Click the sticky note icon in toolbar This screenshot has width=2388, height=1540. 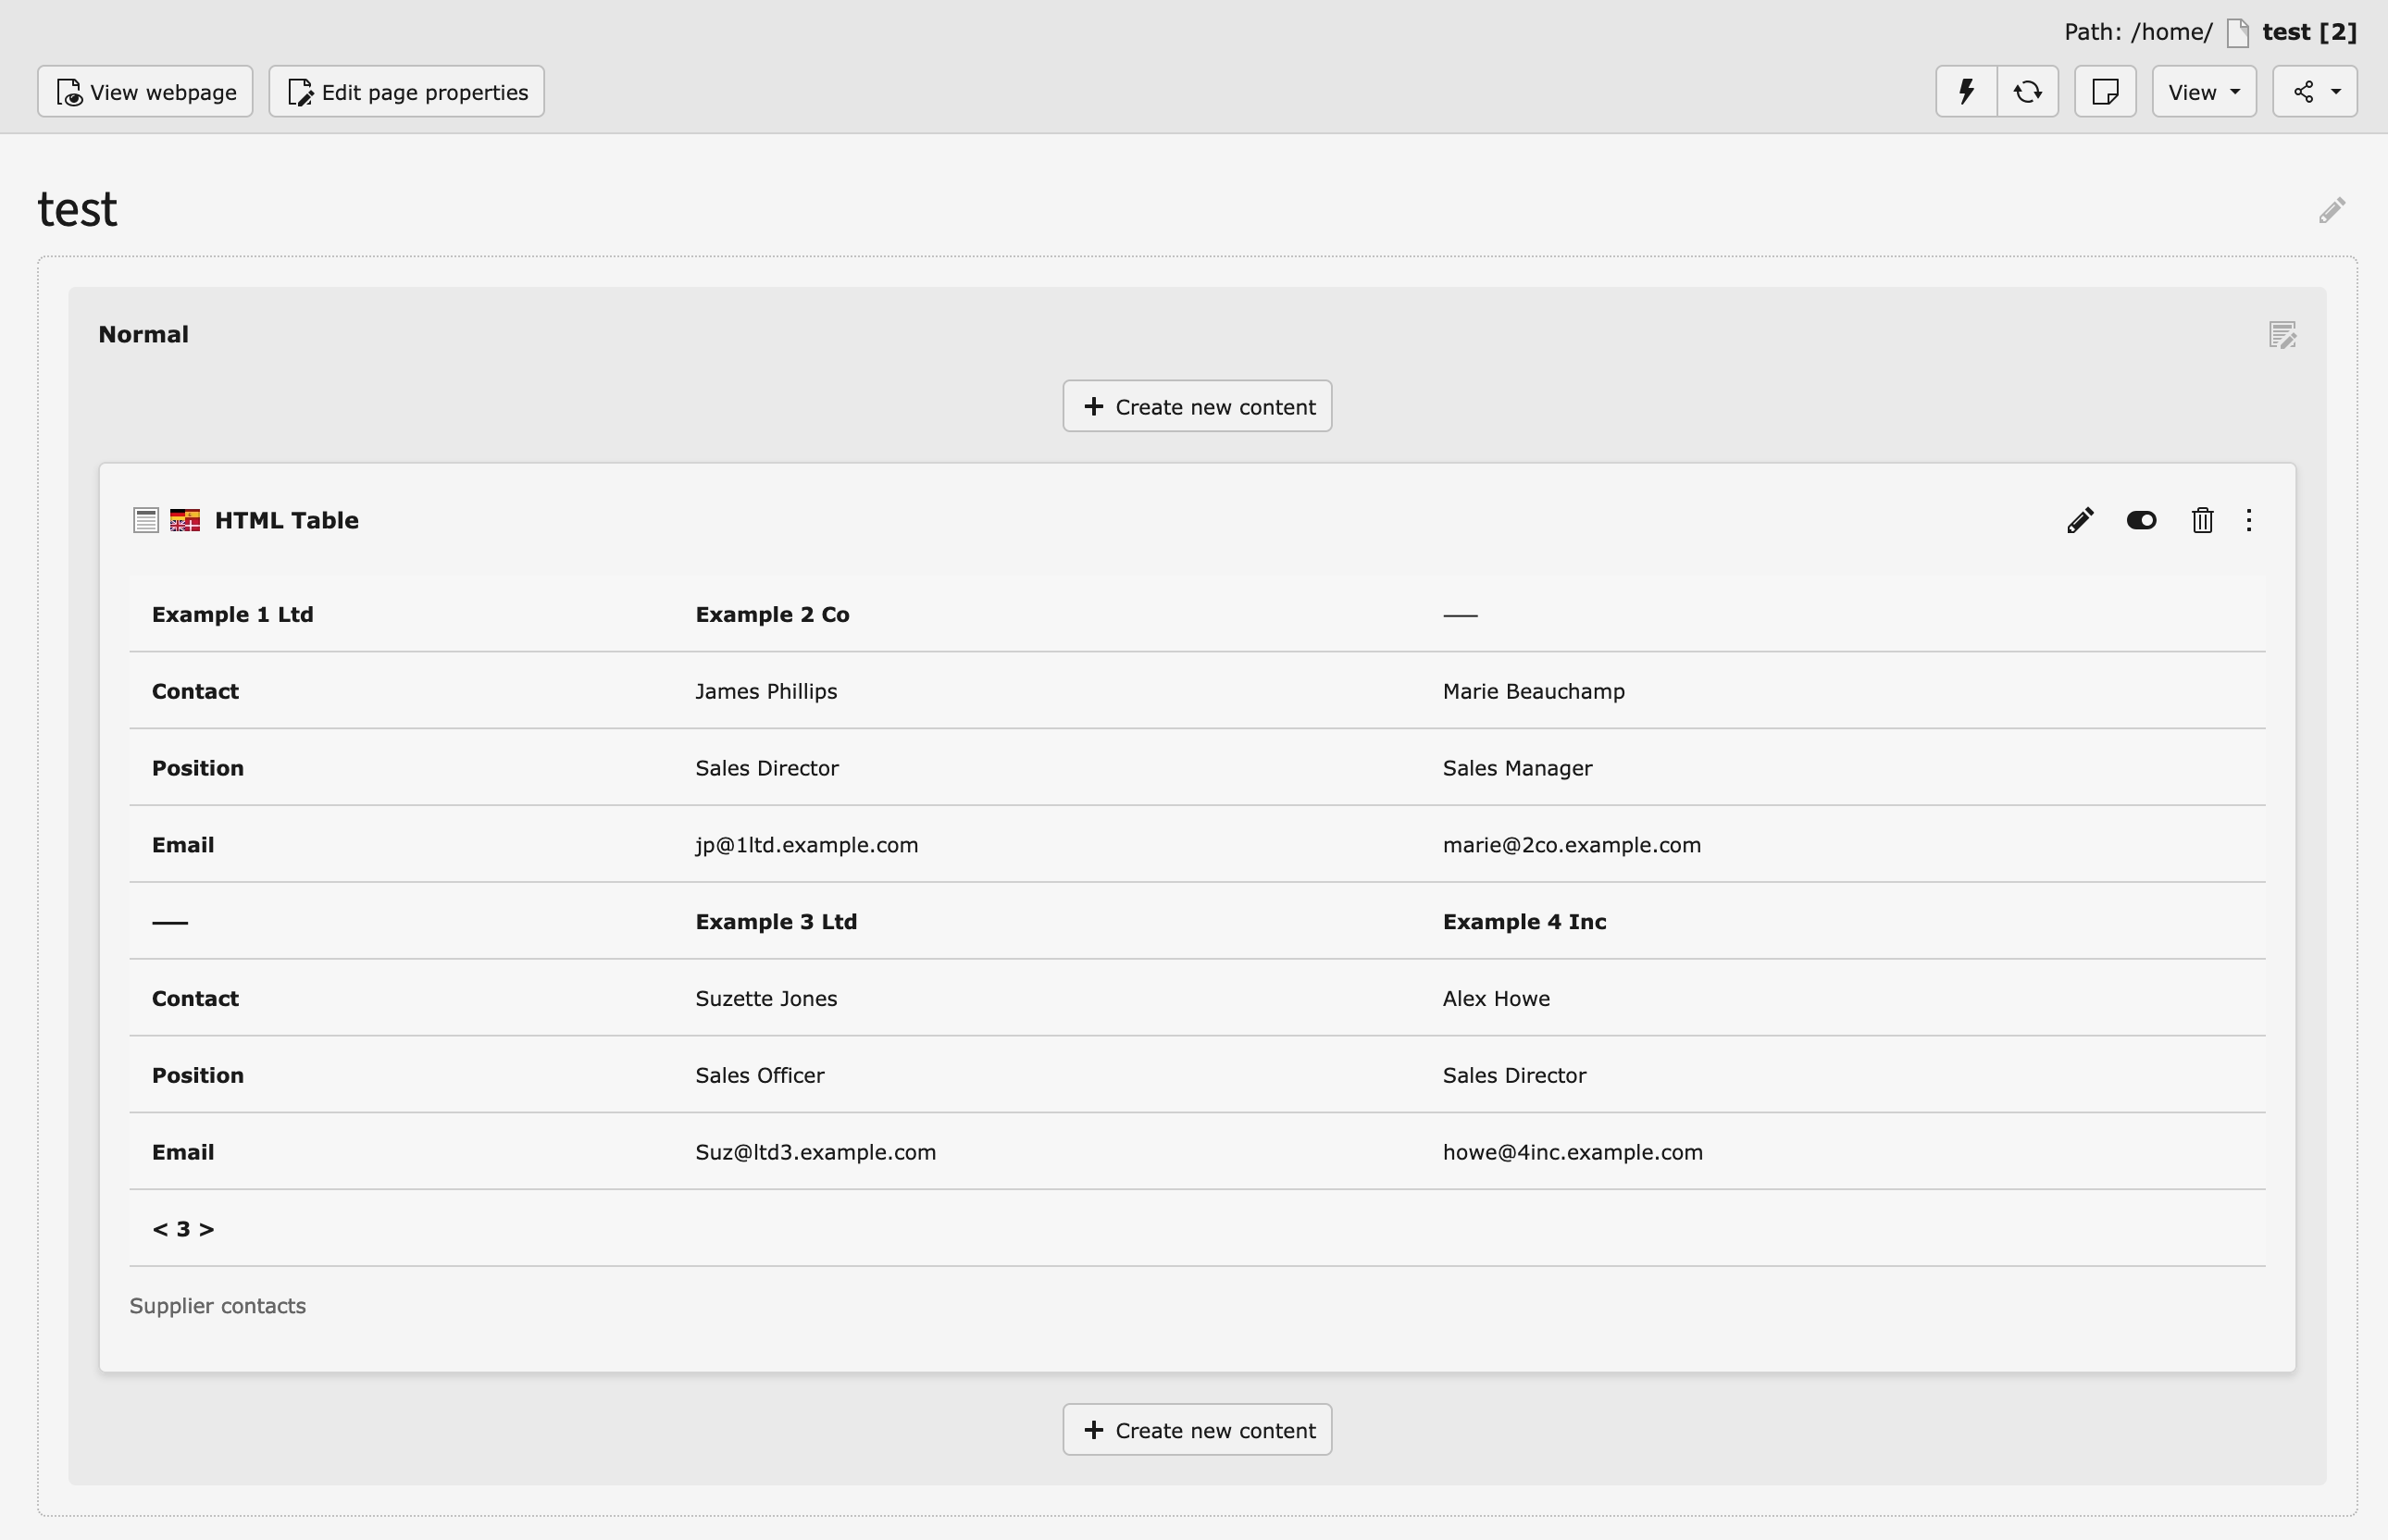pos(2105,92)
